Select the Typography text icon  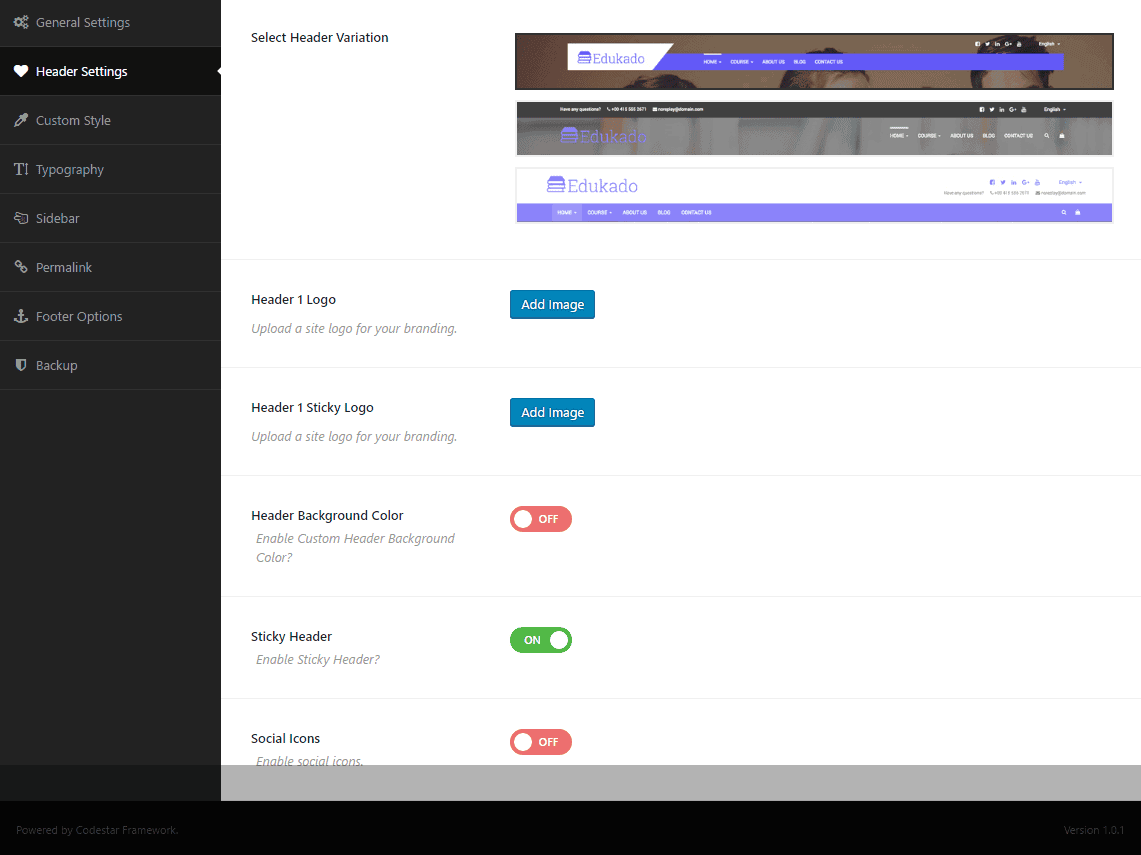(22, 169)
